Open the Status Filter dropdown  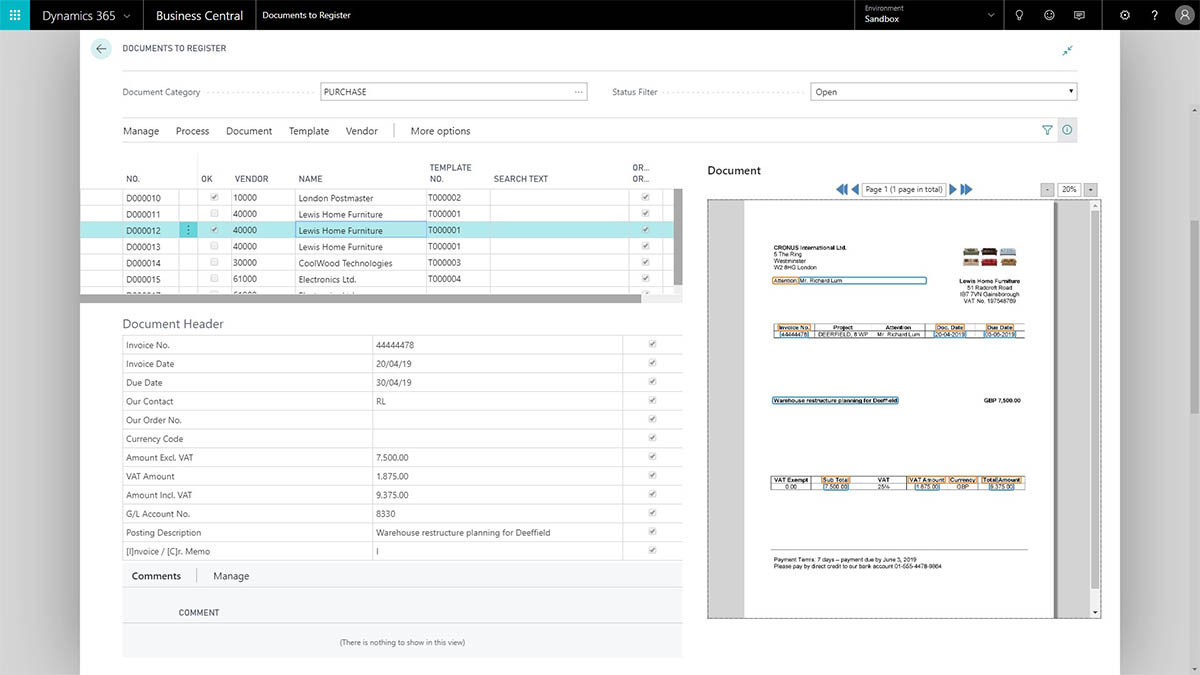[x=943, y=92]
